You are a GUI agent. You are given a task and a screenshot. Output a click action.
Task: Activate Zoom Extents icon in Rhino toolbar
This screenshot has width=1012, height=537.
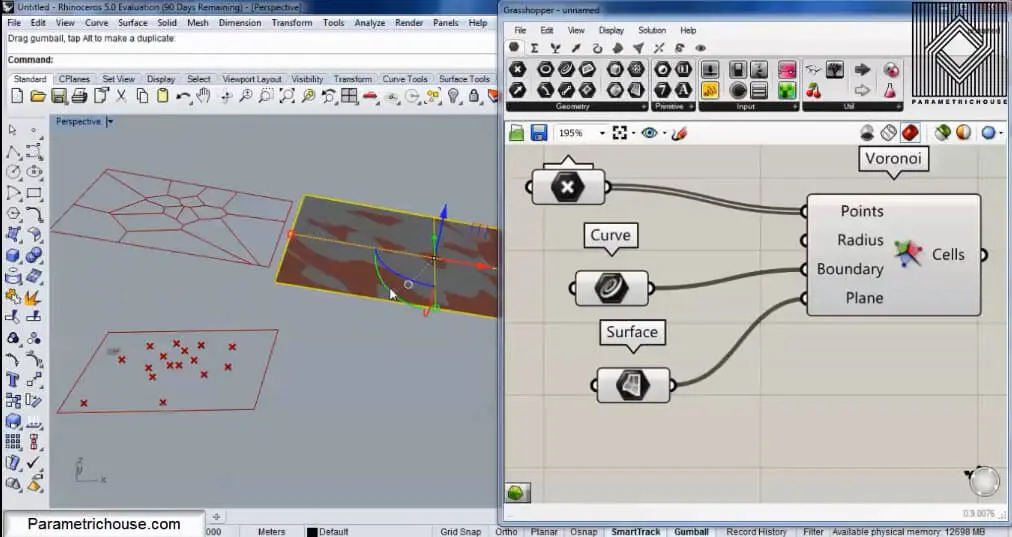coord(287,96)
